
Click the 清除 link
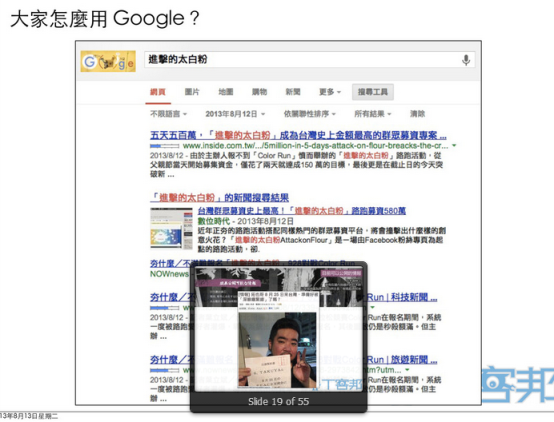(417, 114)
